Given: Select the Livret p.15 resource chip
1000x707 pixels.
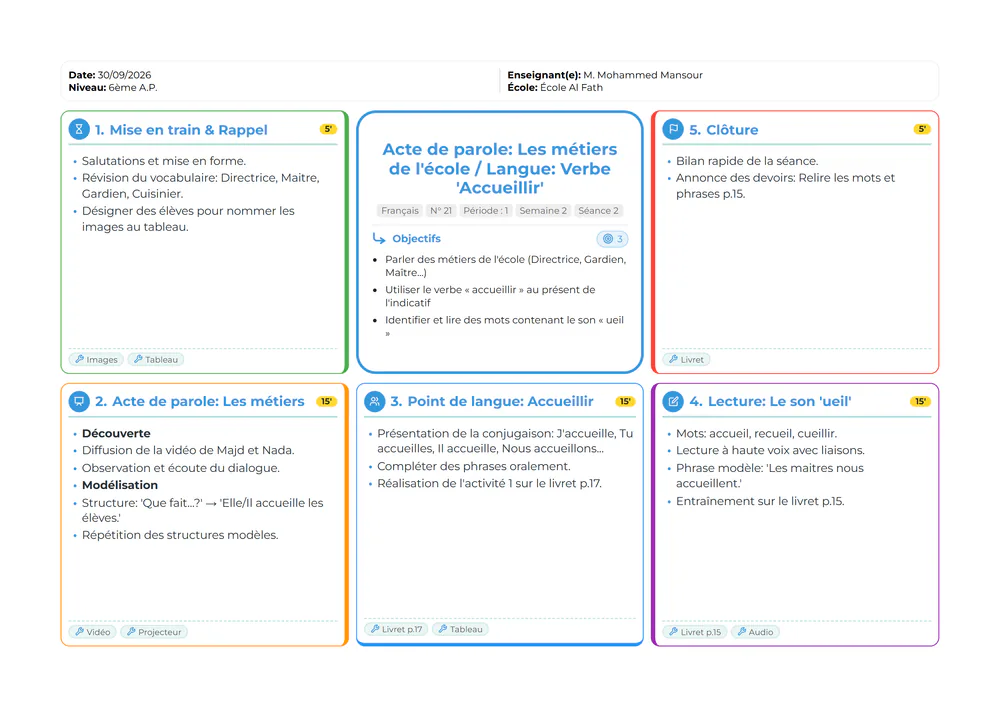Looking at the screenshot, I should click(695, 632).
